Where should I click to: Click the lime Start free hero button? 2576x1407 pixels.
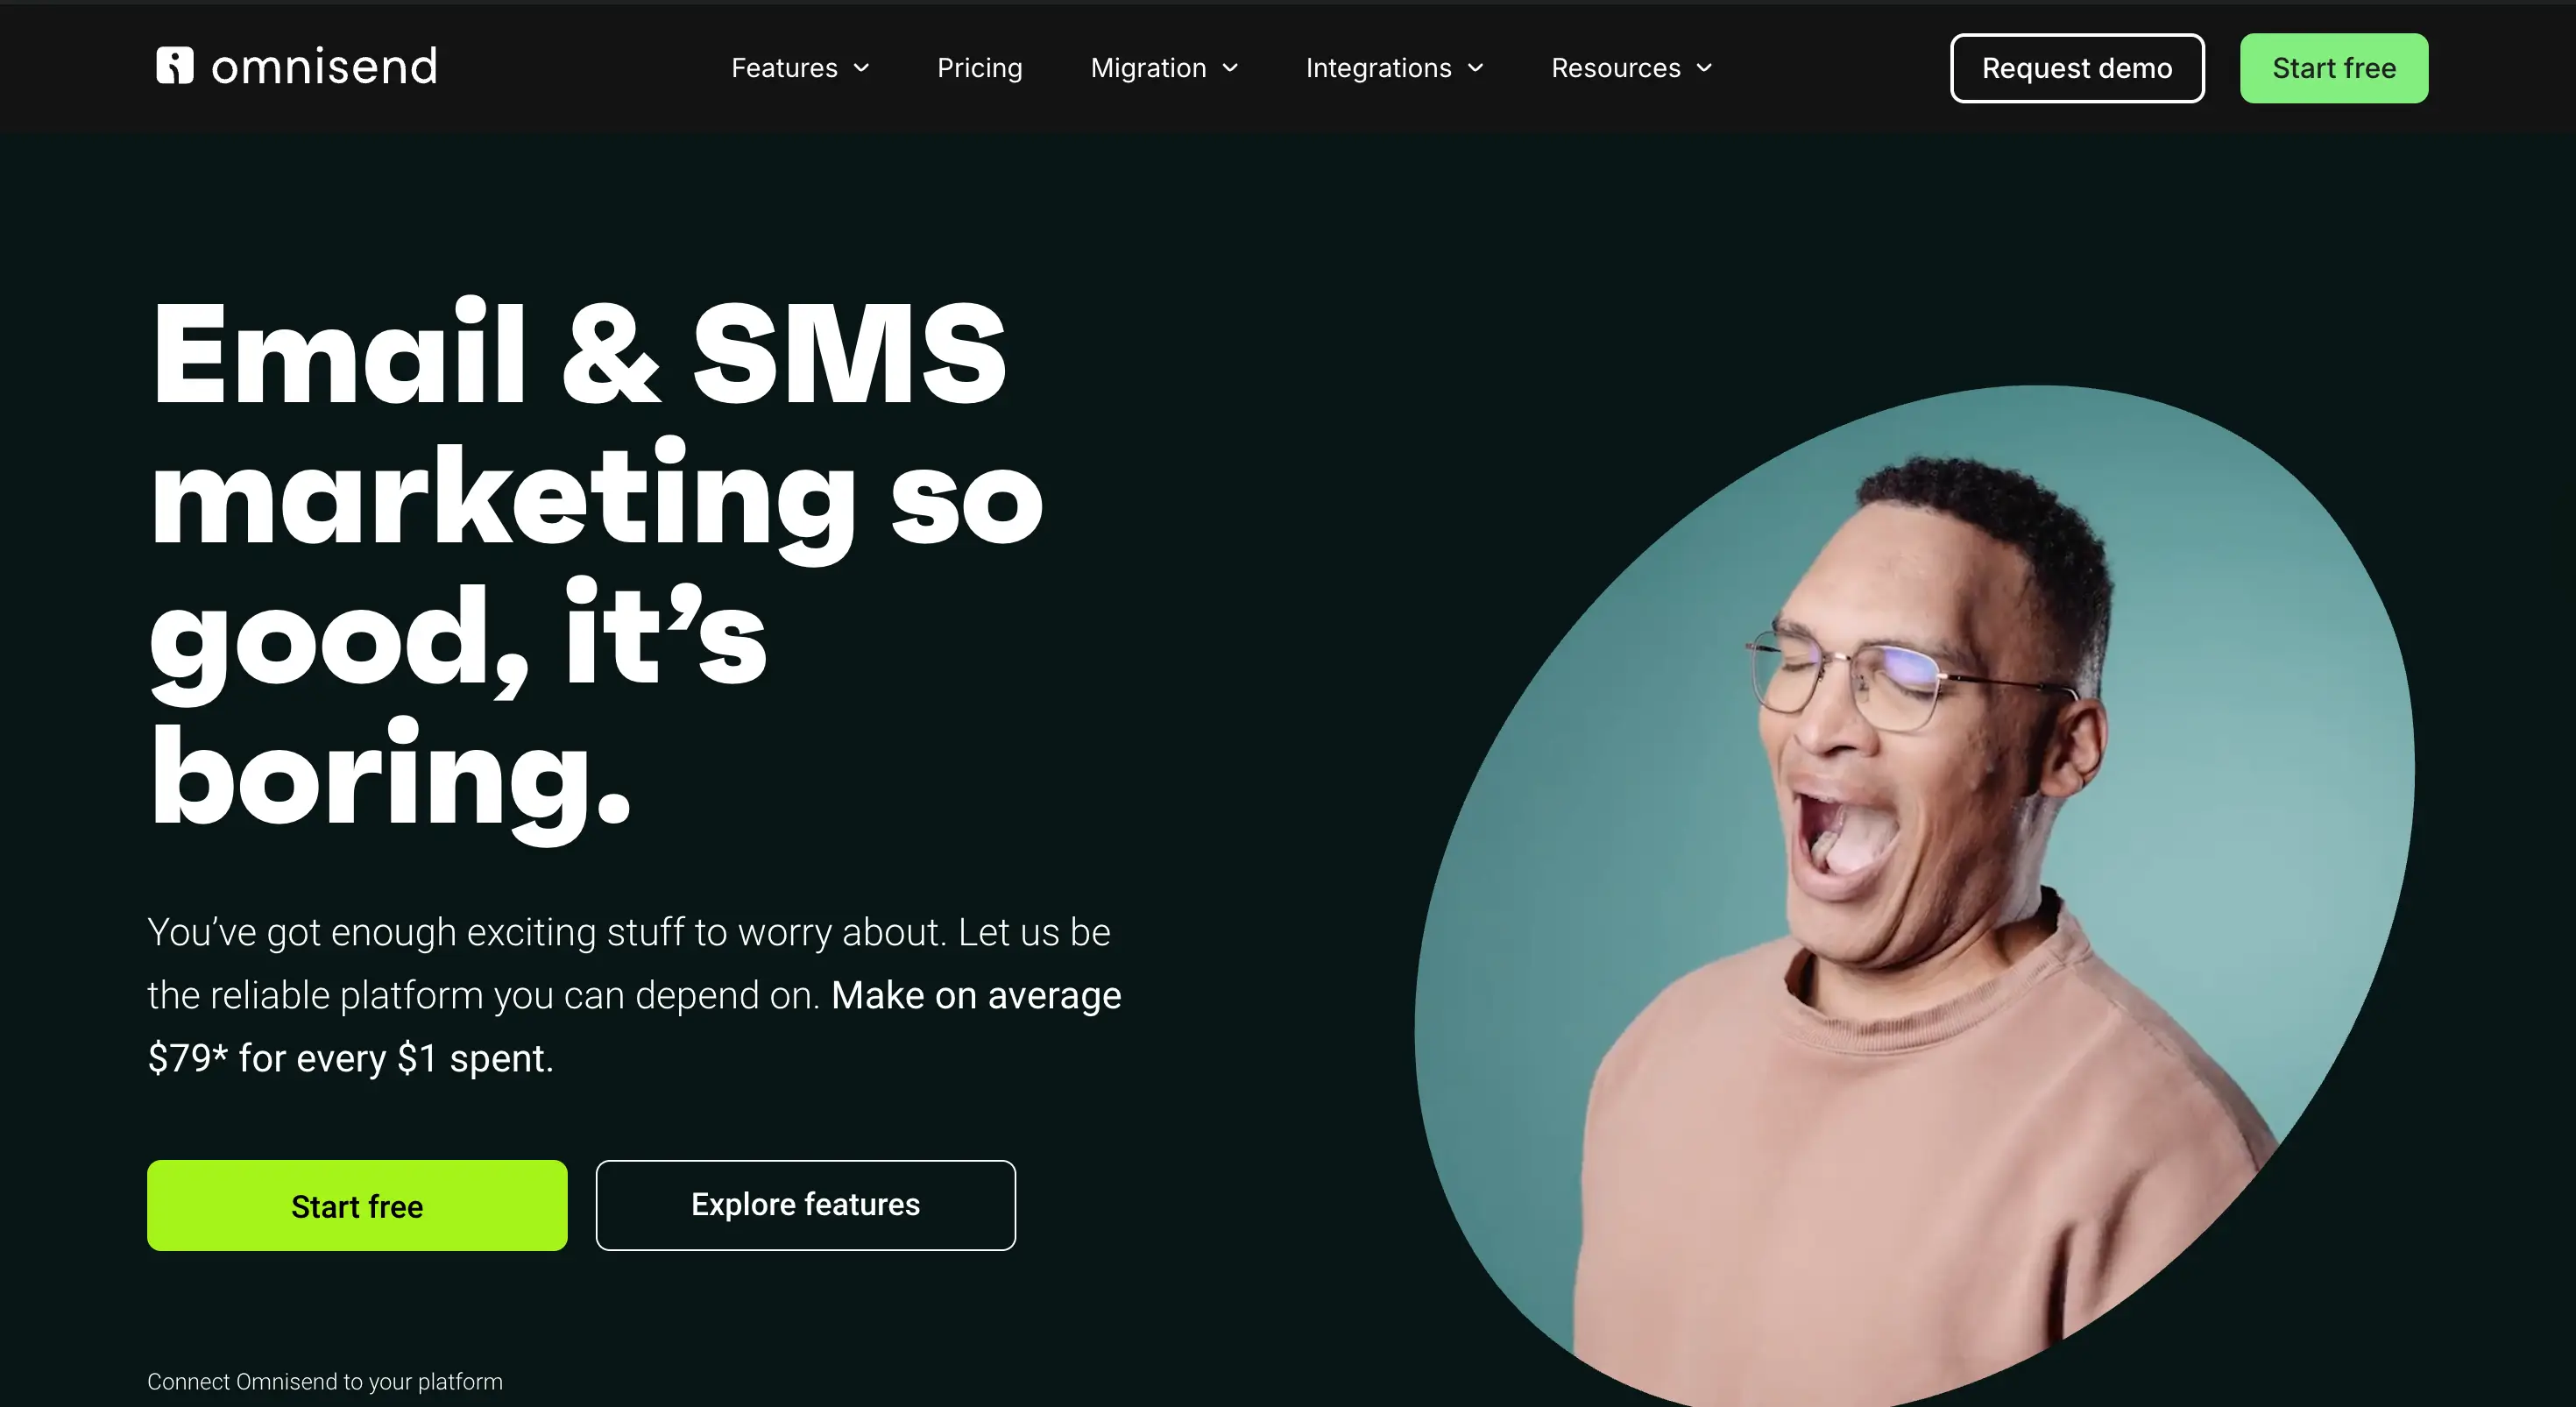tap(357, 1205)
